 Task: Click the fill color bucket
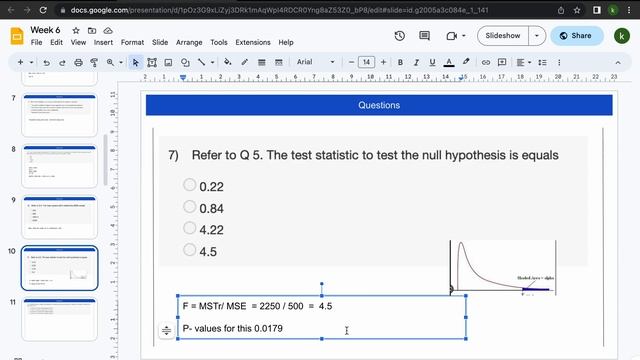pyautogui.click(x=228, y=62)
